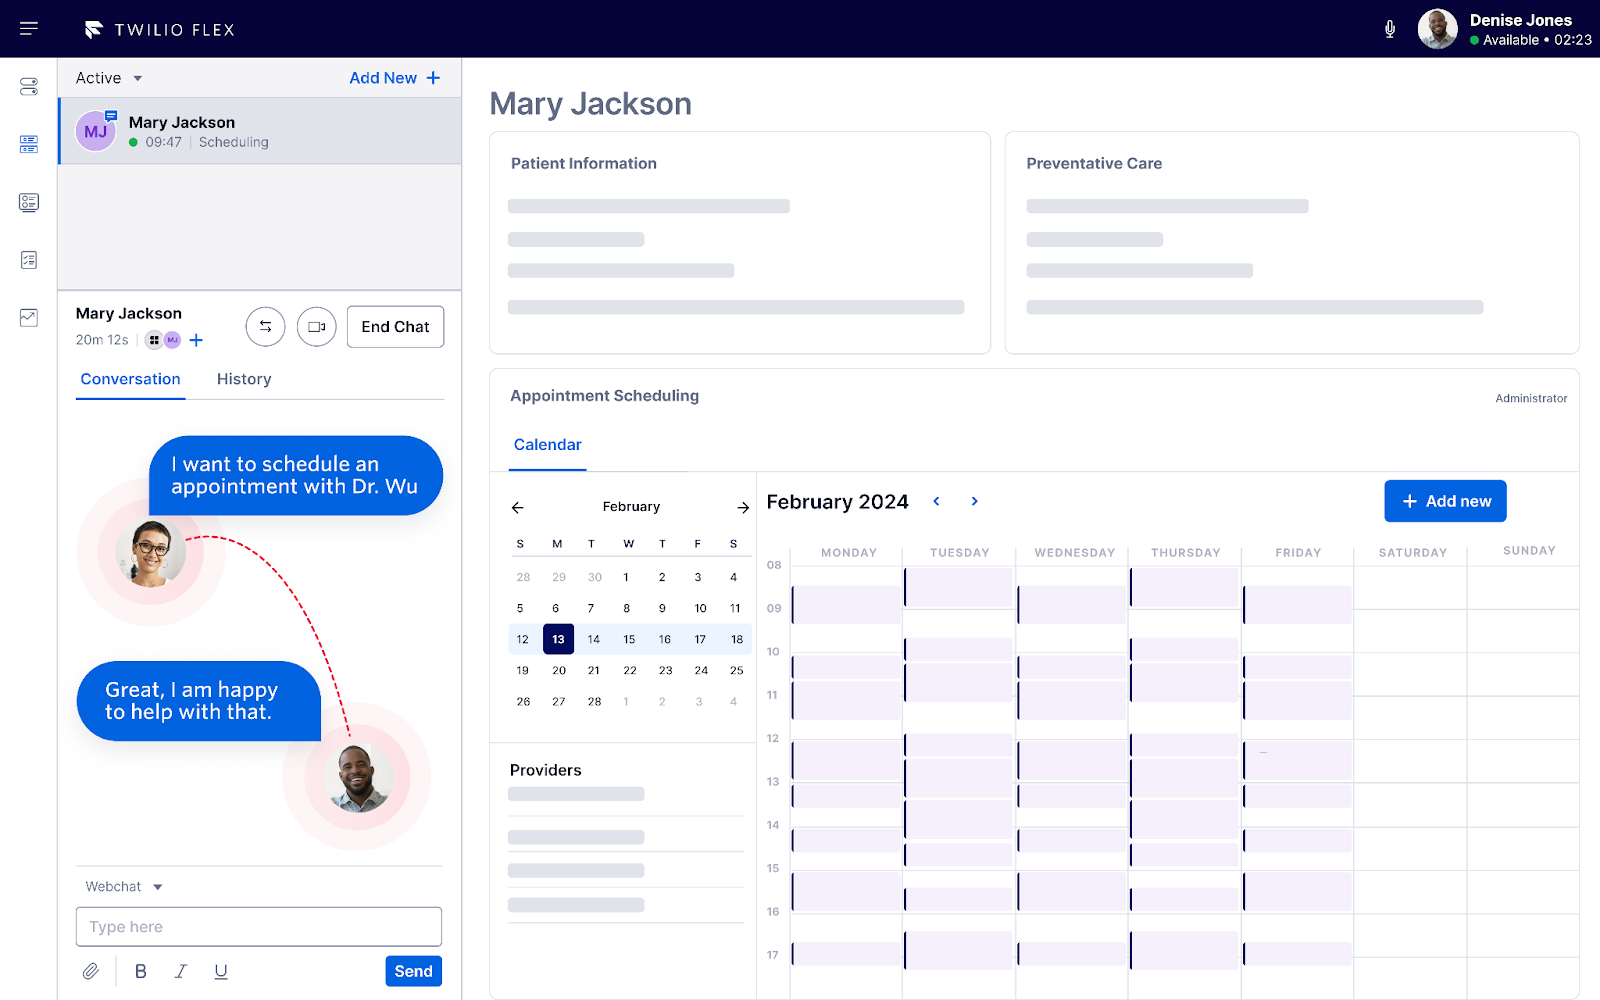Select February 20 in mini calendar
Viewport: 1600px width, 1000px height.
[x=559, y=670]
